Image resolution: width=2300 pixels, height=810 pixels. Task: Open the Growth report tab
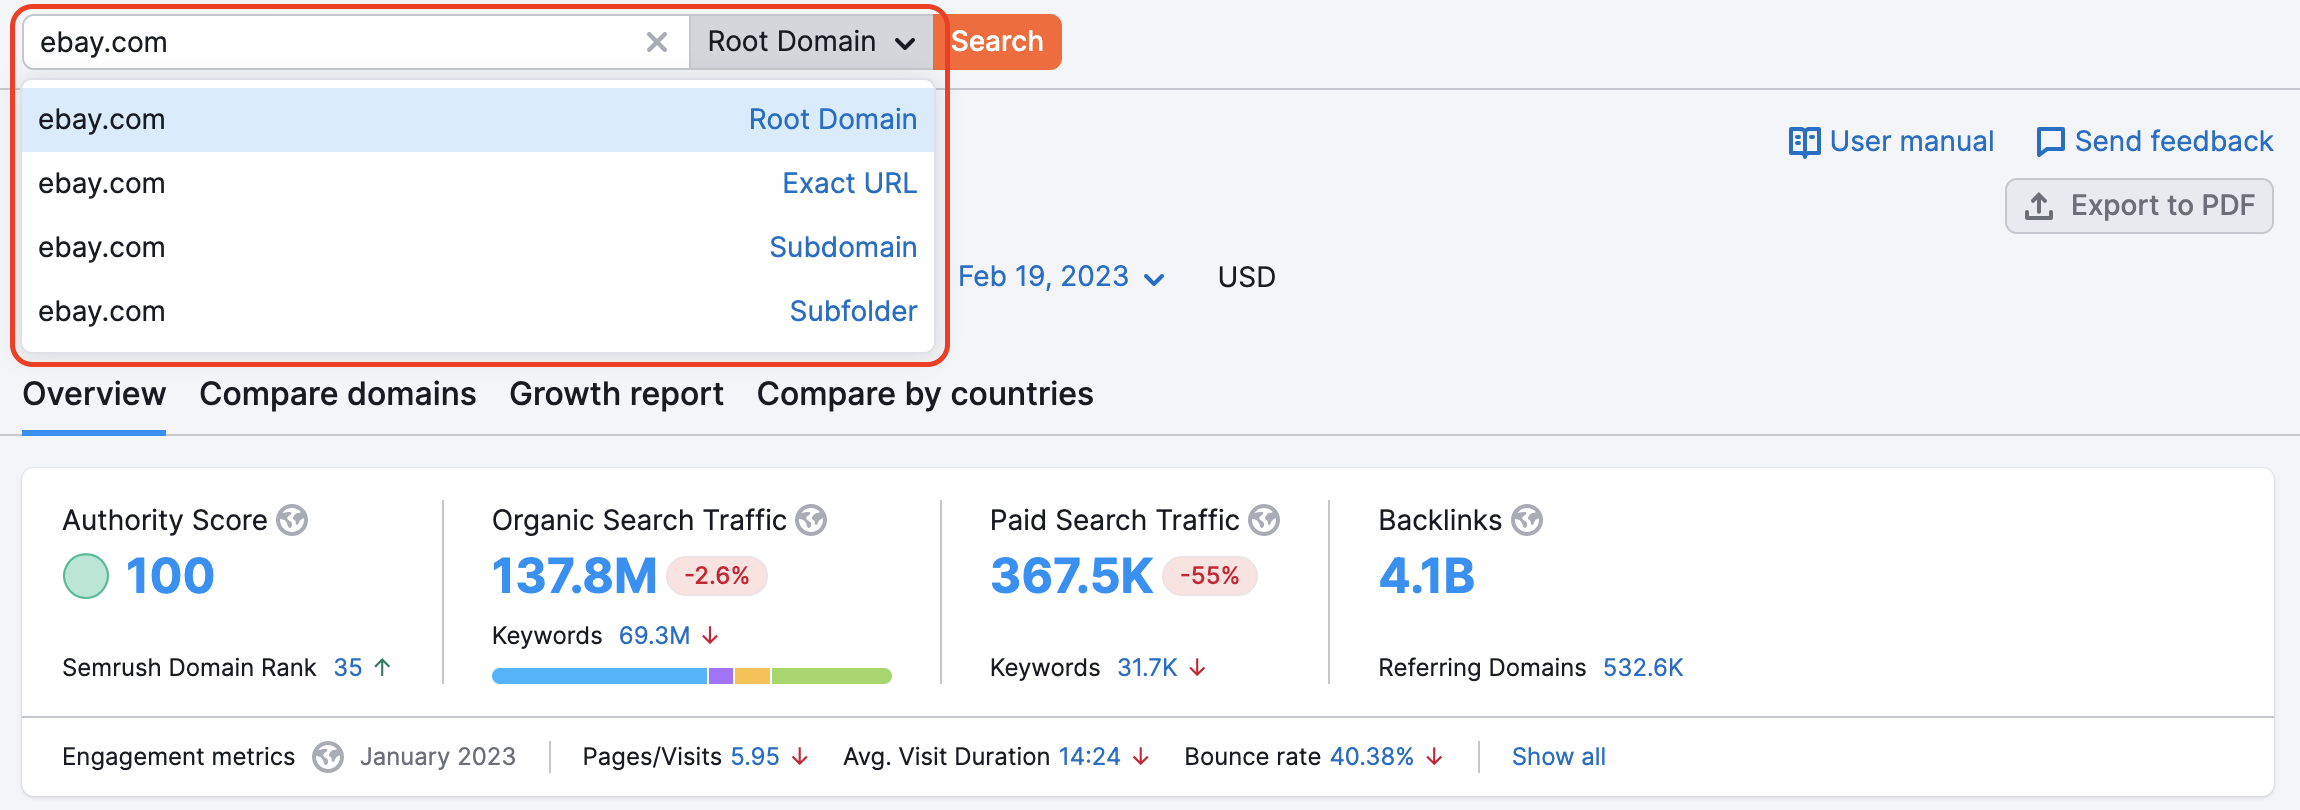point(616,394)
